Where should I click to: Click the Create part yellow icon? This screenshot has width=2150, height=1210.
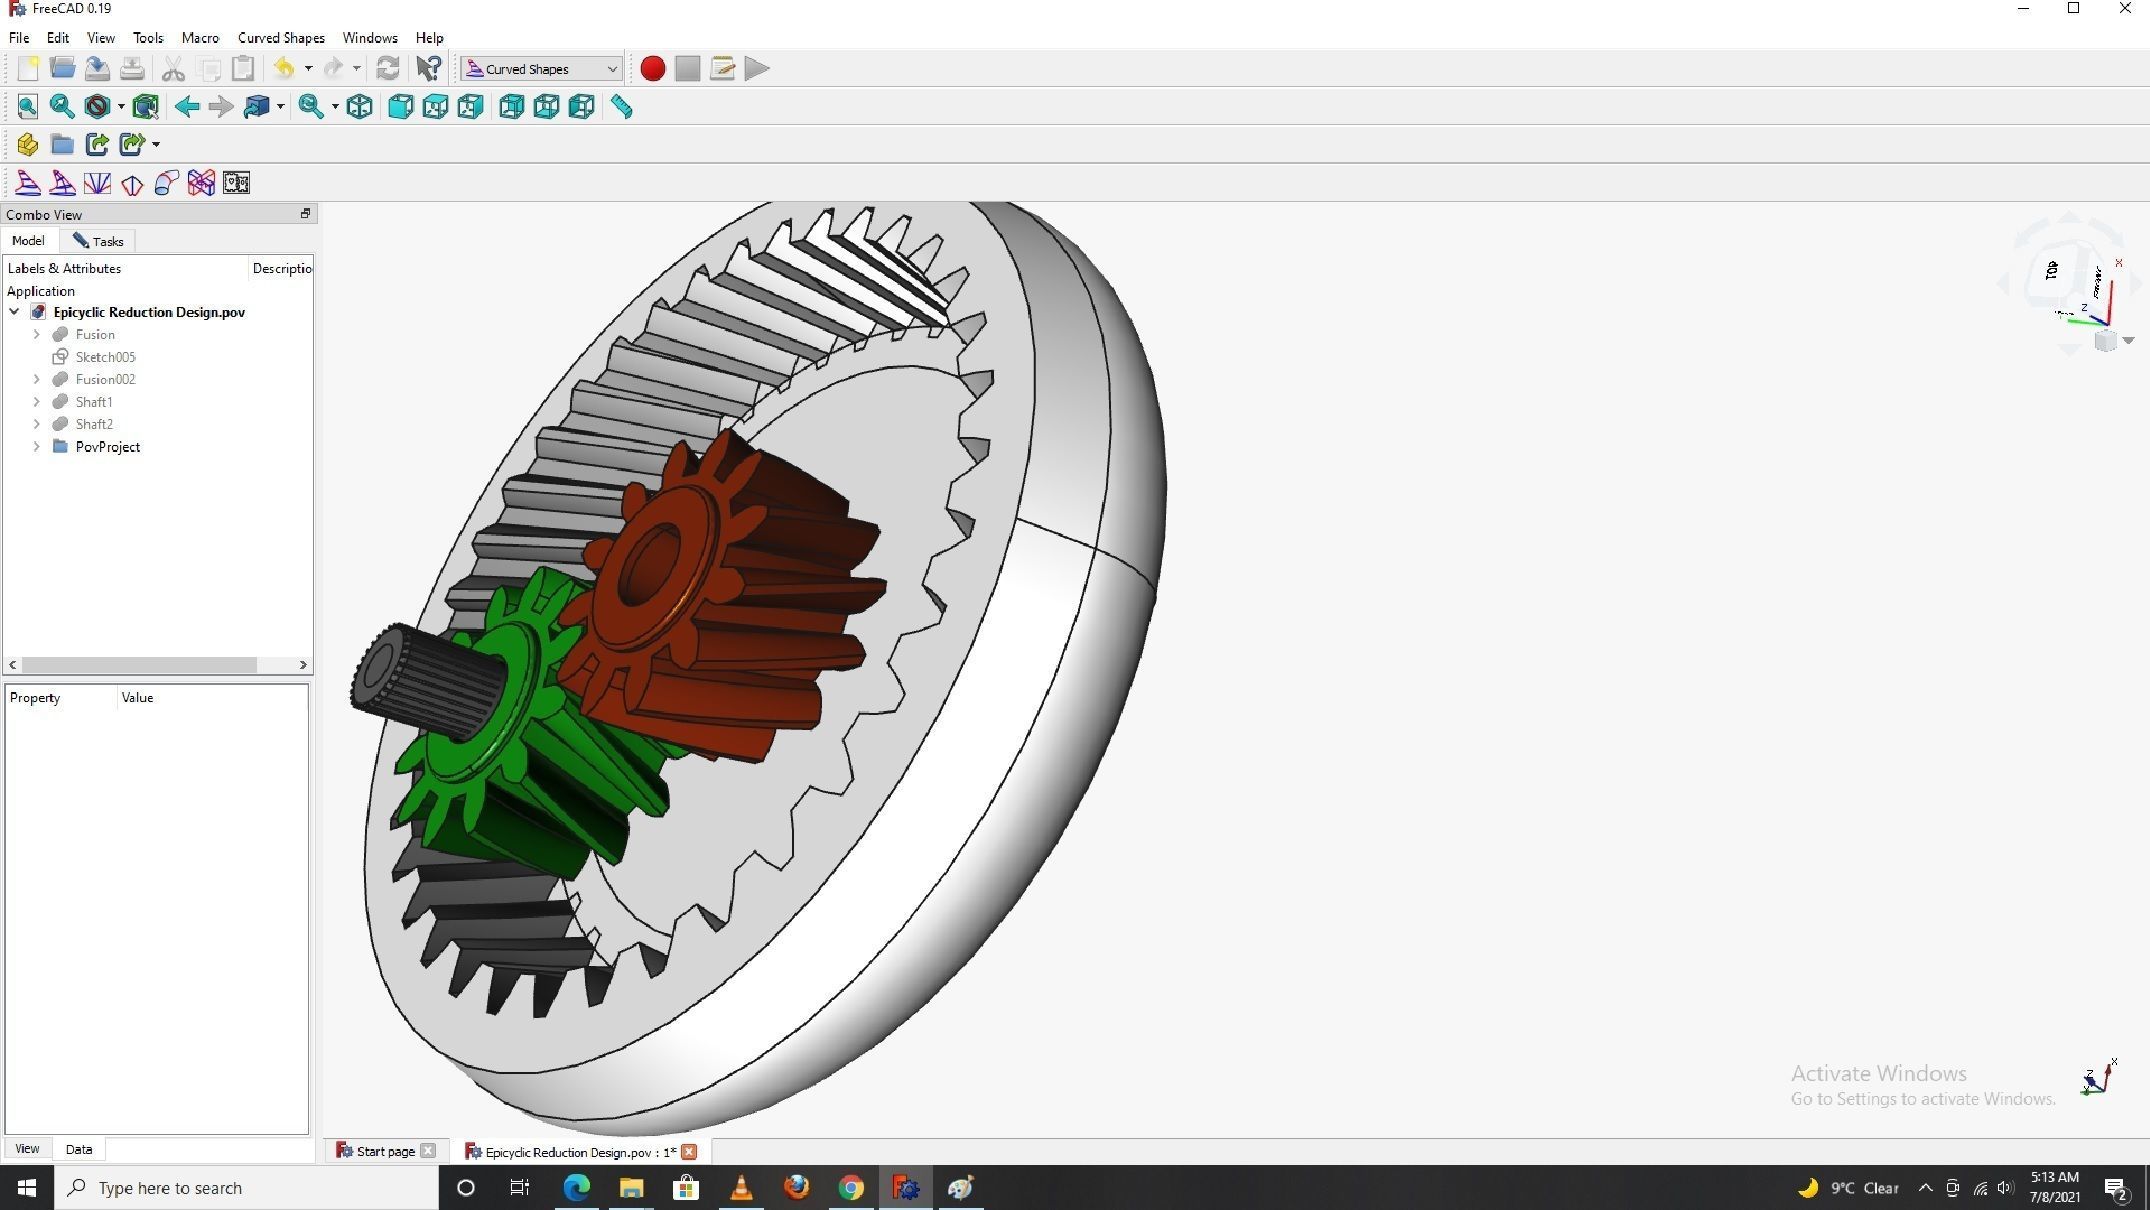coord(27,144)
